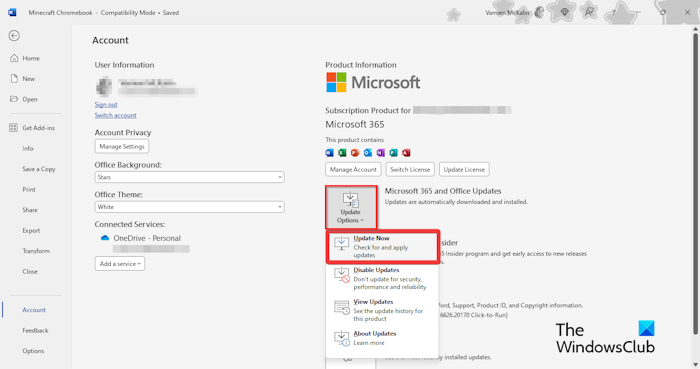Select Transform in the sidebar
Image resolution: width=700 pixels, height=369 pixels.
36,251
